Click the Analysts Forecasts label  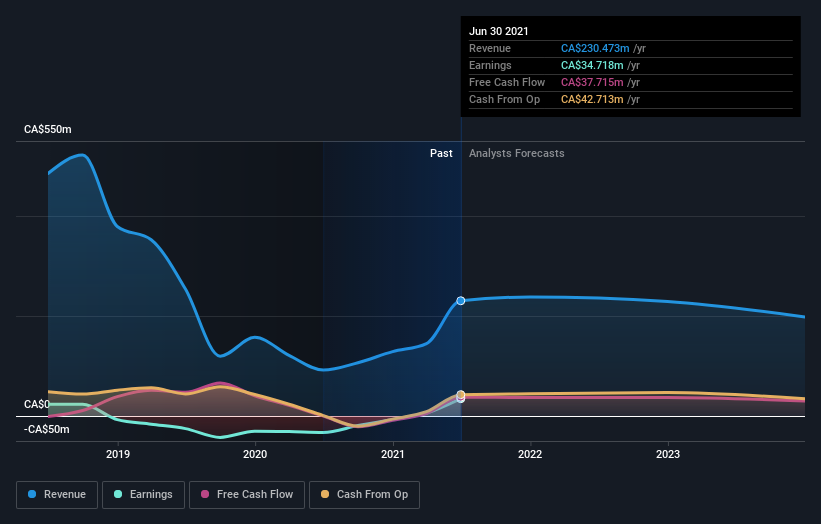tap(517, 153)
